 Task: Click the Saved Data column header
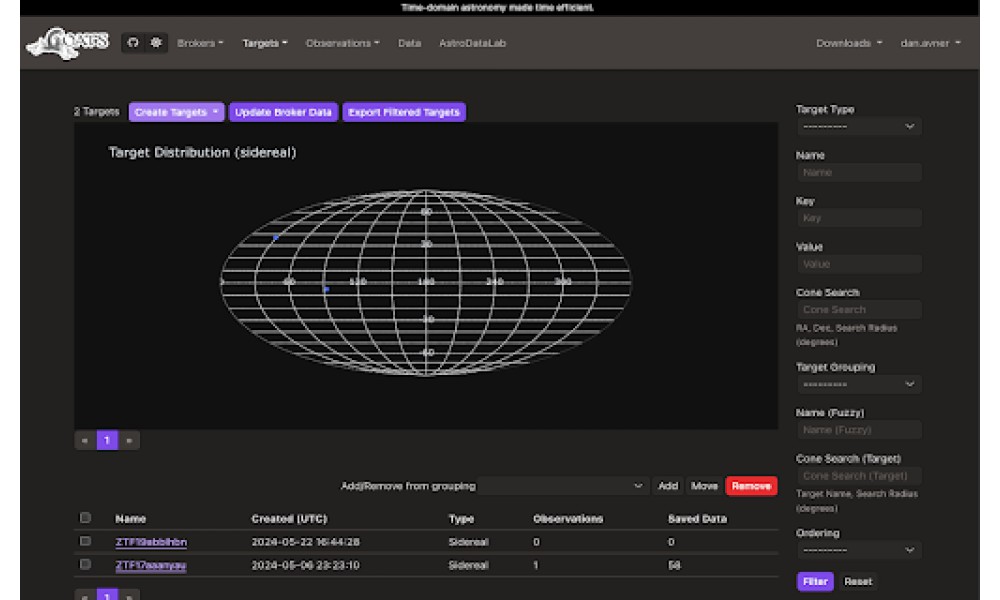tap(697, 519)
